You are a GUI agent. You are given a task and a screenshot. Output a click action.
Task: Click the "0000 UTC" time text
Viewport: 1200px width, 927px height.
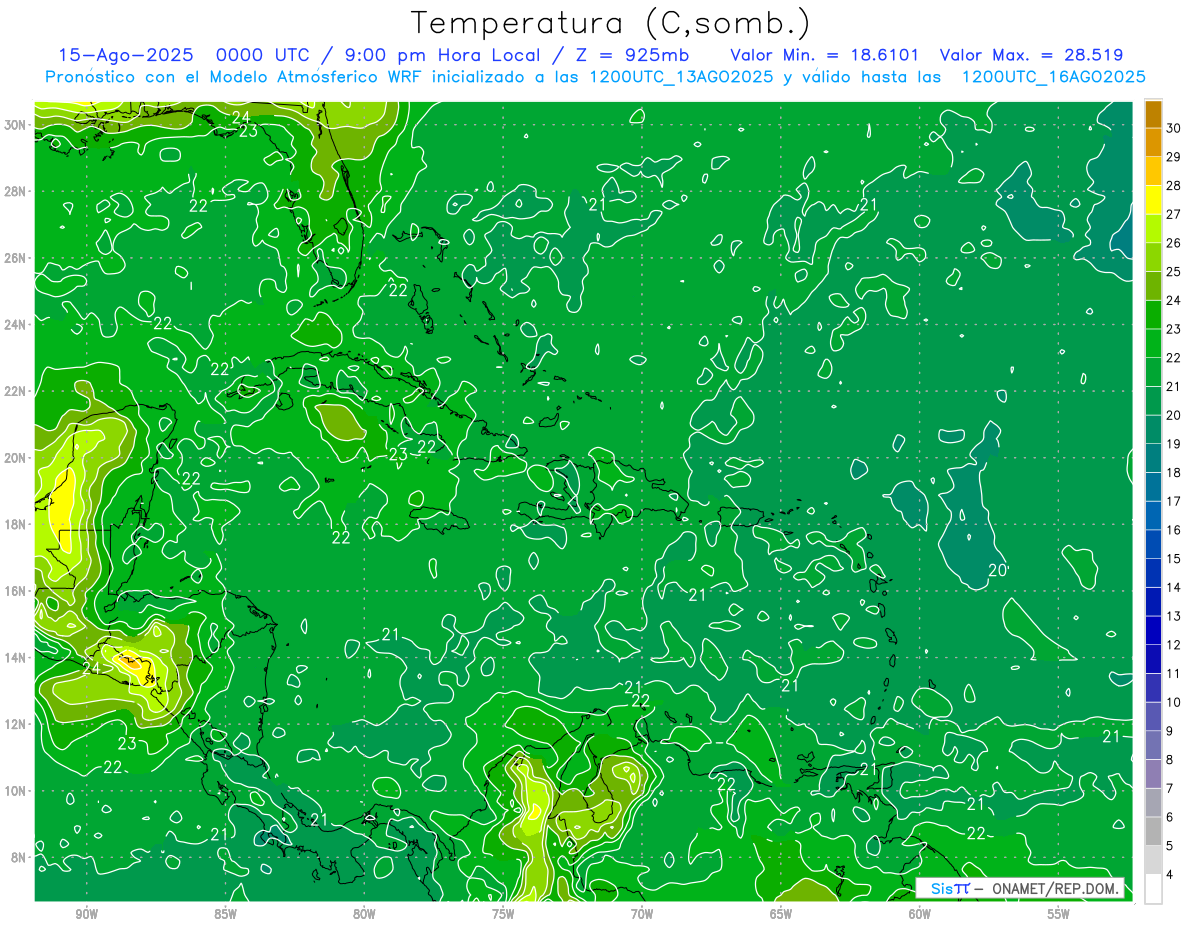coord(261,55)
